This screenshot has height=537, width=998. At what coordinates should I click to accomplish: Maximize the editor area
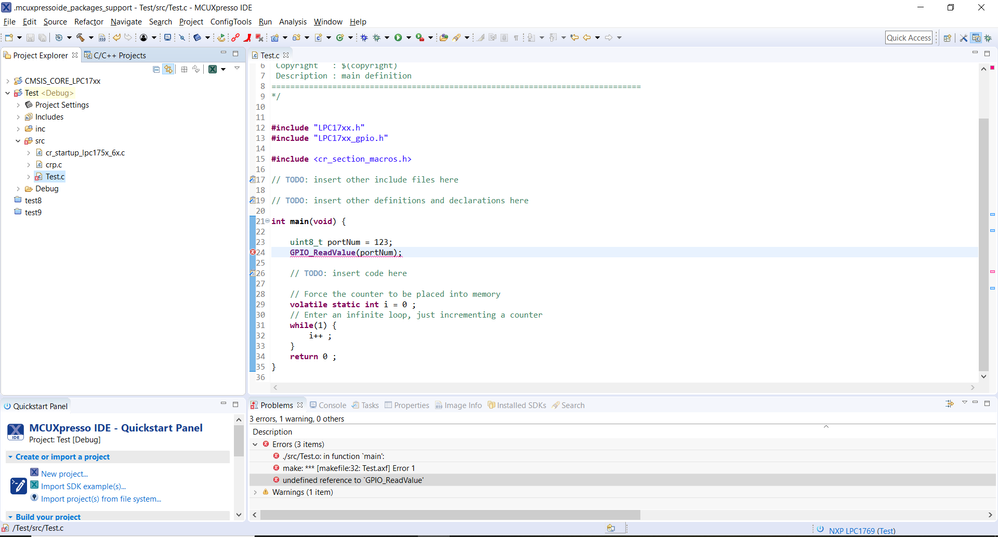(987, 53)
